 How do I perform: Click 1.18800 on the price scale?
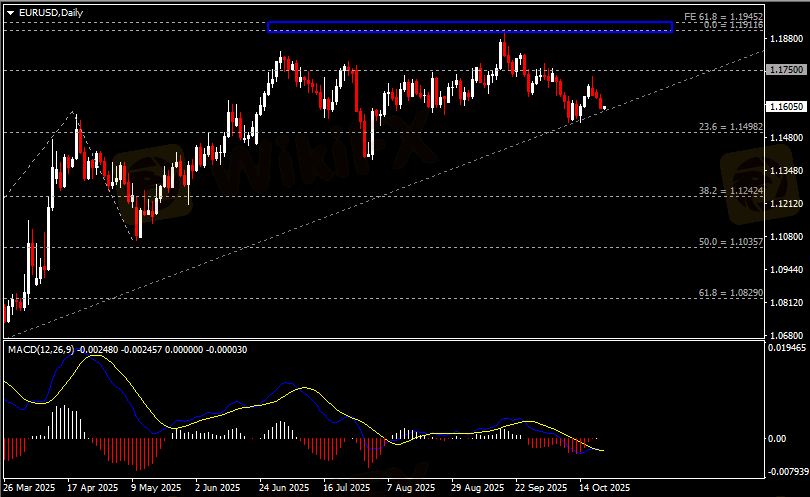point(785,39)
